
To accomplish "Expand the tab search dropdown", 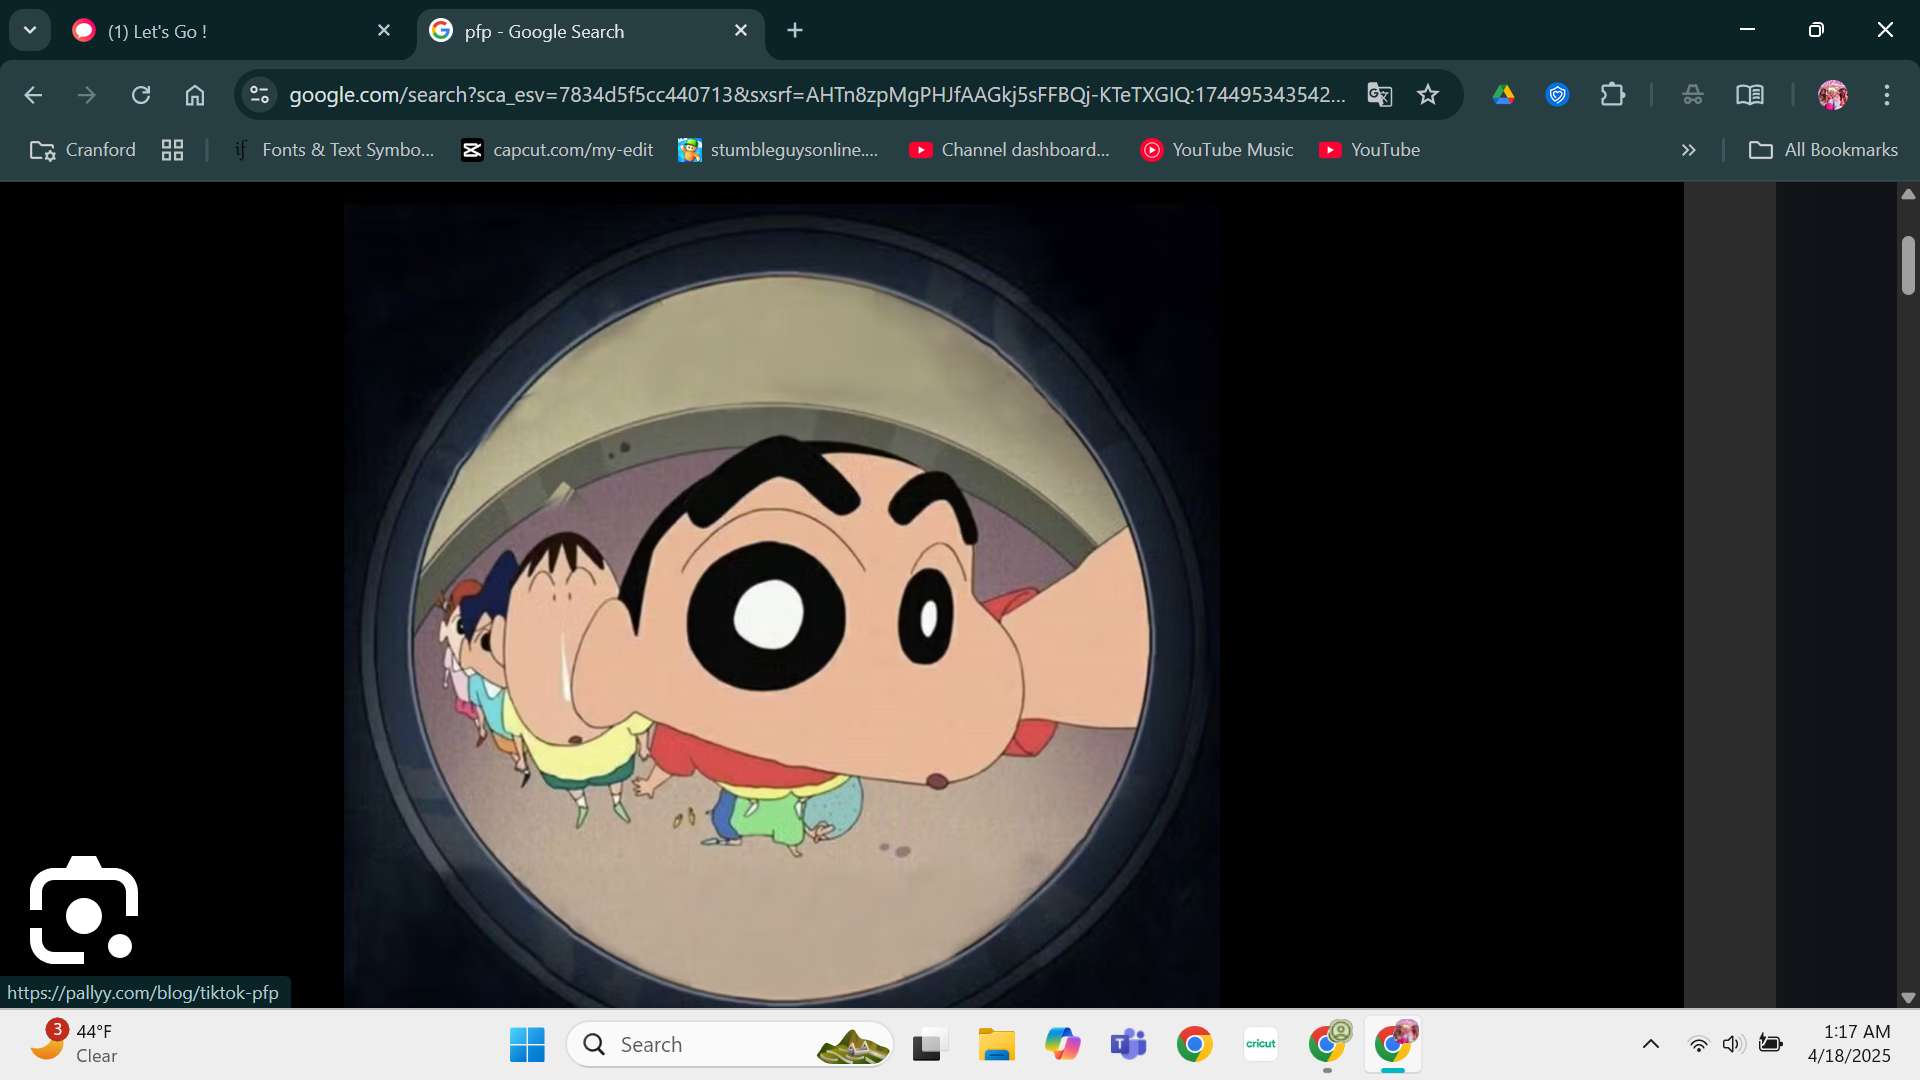I will point(30,30).
